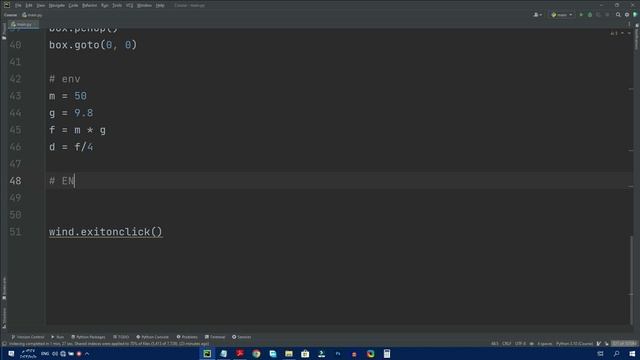This screenshot has height=360, width=640.
Task: Click the warnings inspection indicator in editor
Action: point(614,33)
